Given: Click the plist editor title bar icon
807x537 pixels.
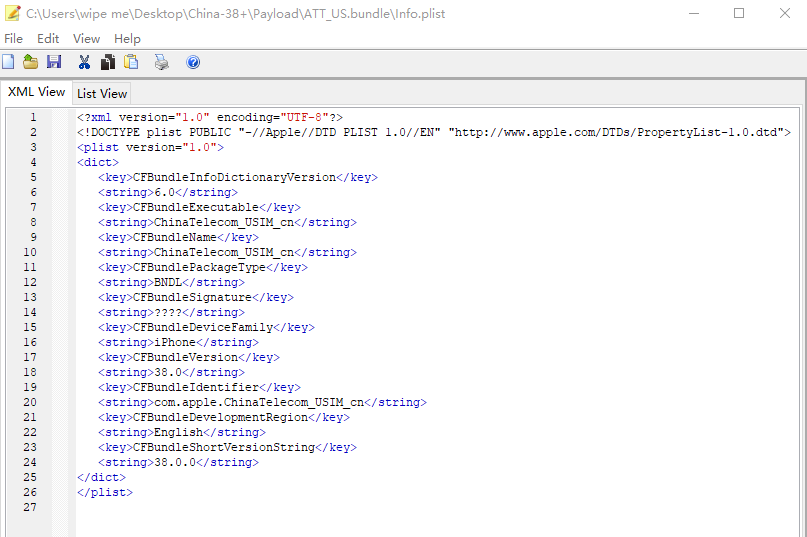Looking at the screenshot, I should click(x=12, y=13).
